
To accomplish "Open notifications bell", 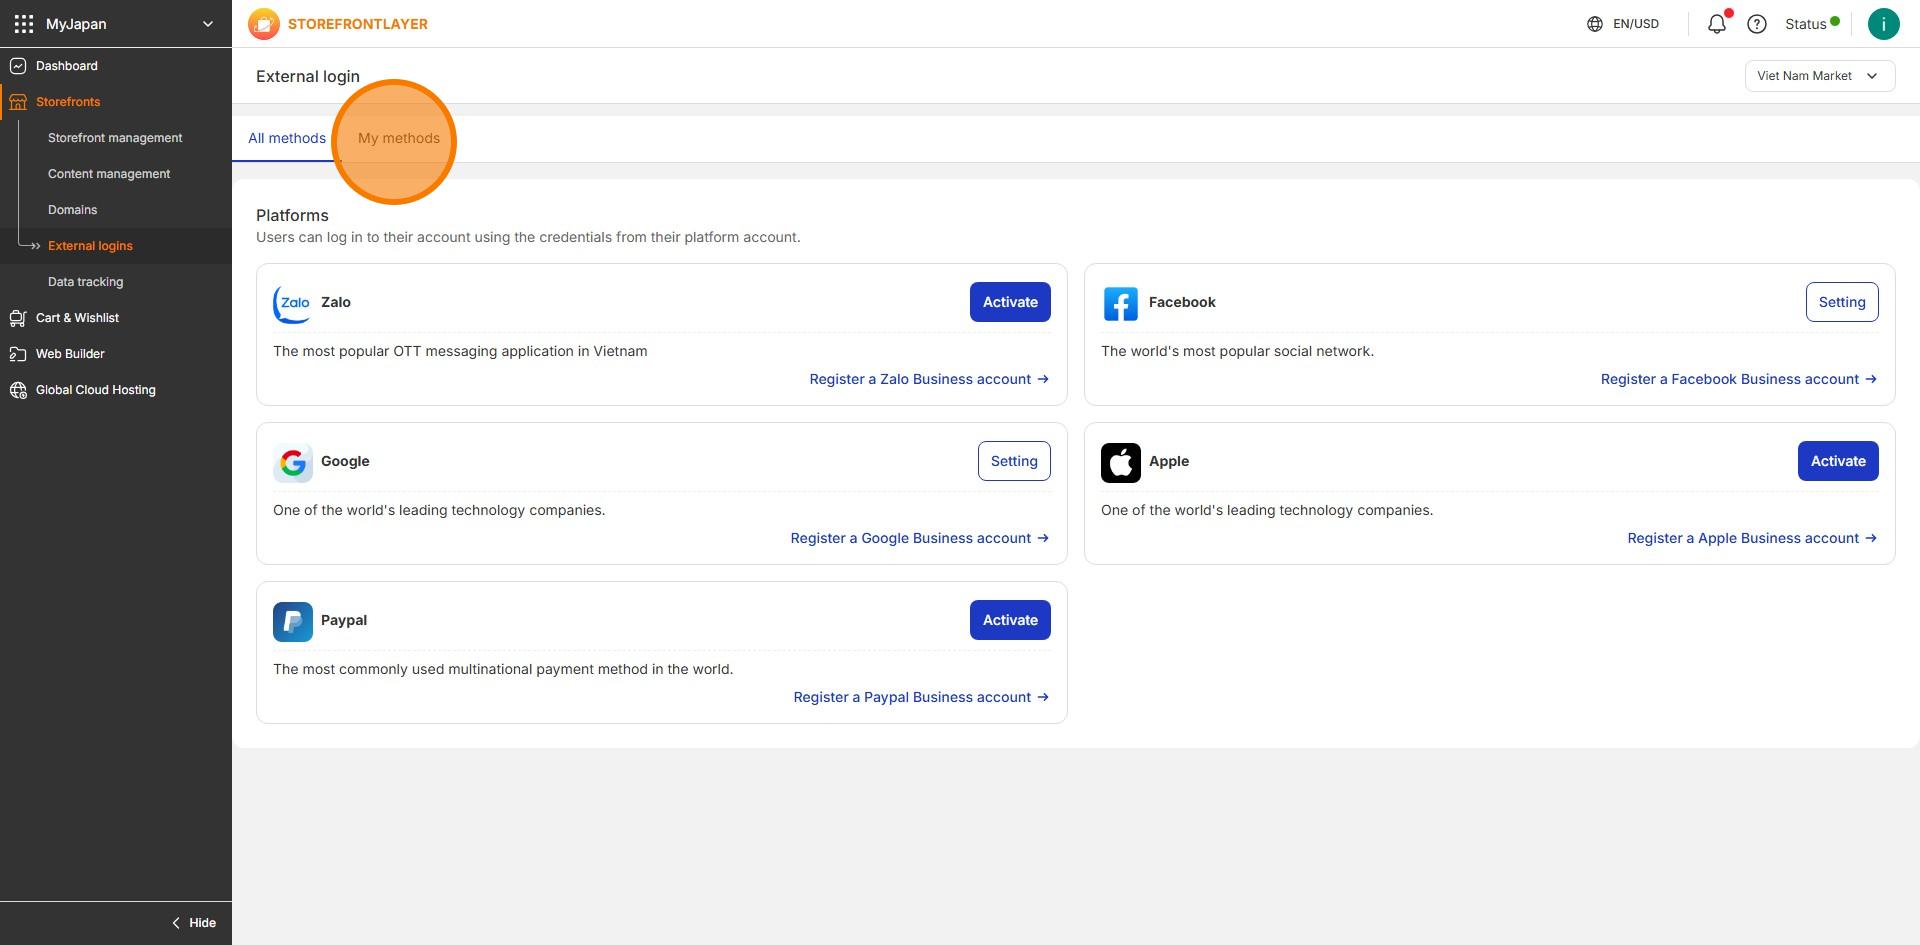I will click(1717, 24).
